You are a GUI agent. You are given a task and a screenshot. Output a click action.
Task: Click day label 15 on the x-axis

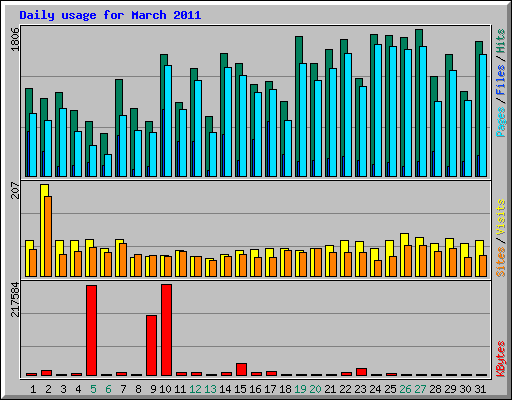pos(240,389)
